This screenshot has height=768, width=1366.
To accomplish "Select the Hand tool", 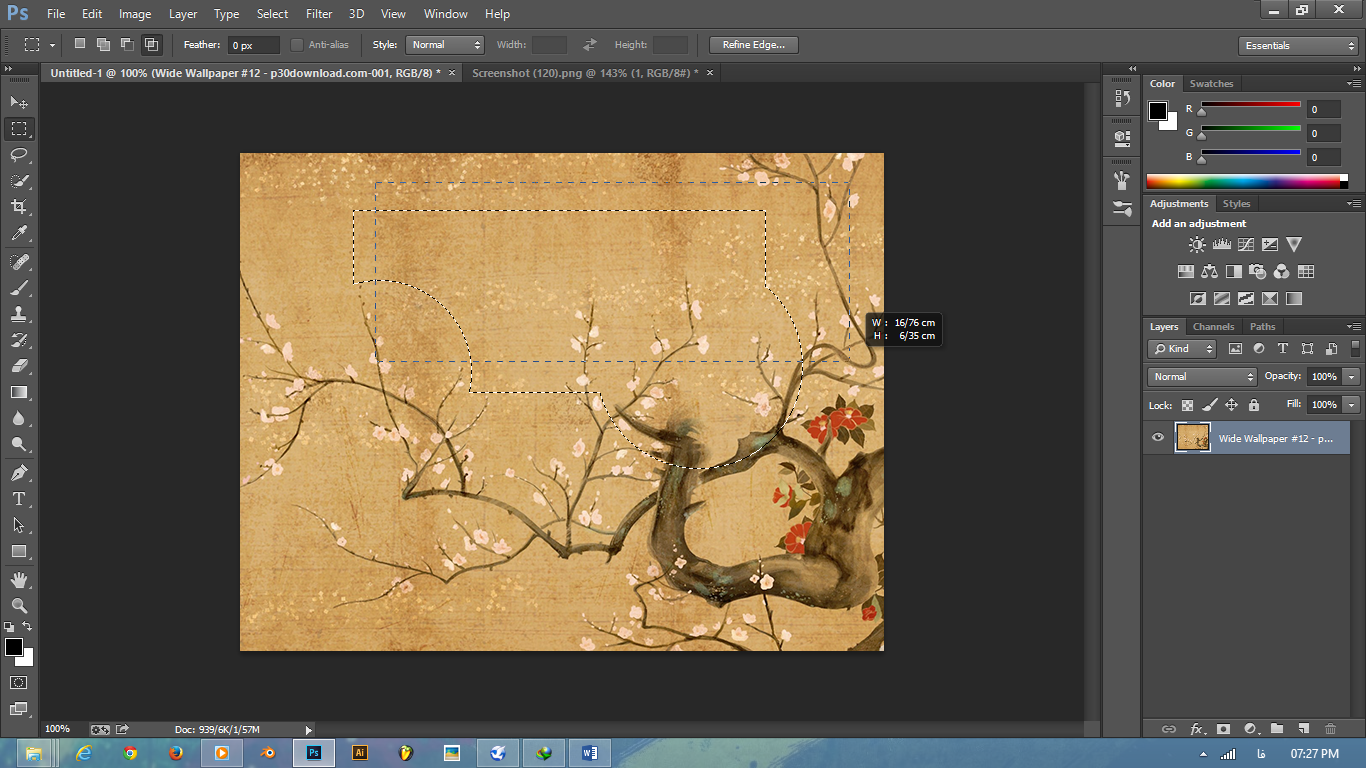I will (x=19, y=580).
